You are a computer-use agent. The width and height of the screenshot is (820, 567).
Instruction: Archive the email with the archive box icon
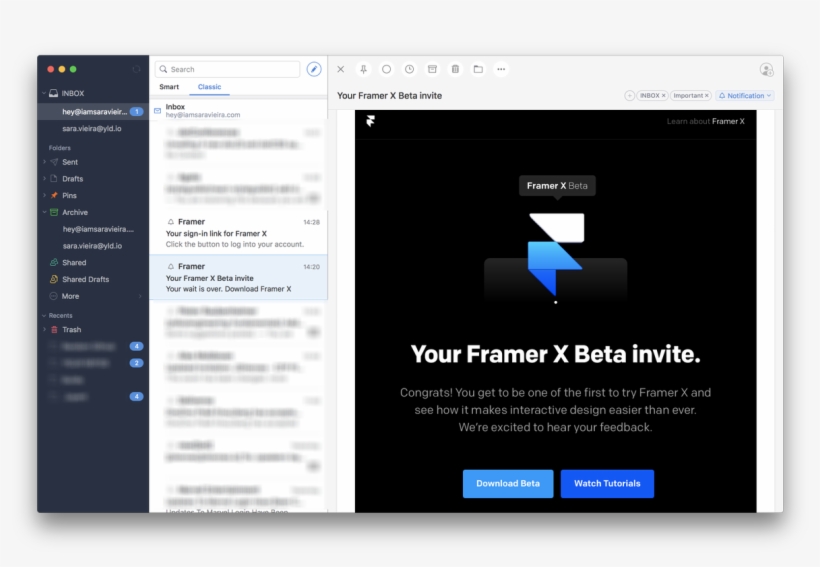pyautogui.click(x=432, y=69)
